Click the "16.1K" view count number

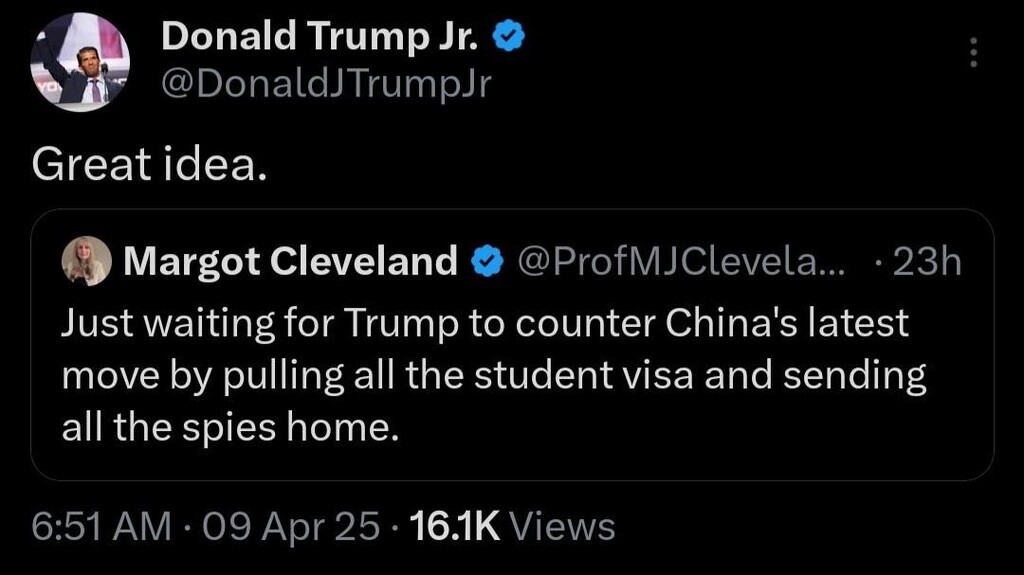455,526
